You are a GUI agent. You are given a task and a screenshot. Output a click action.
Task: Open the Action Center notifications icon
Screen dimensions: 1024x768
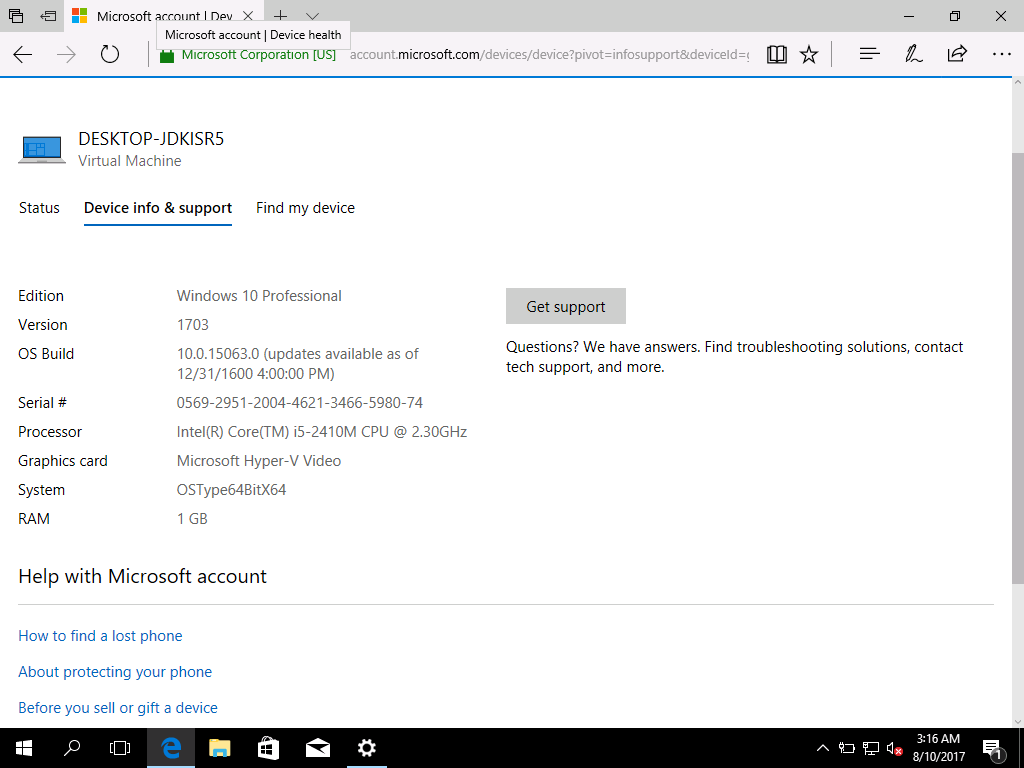992,749
